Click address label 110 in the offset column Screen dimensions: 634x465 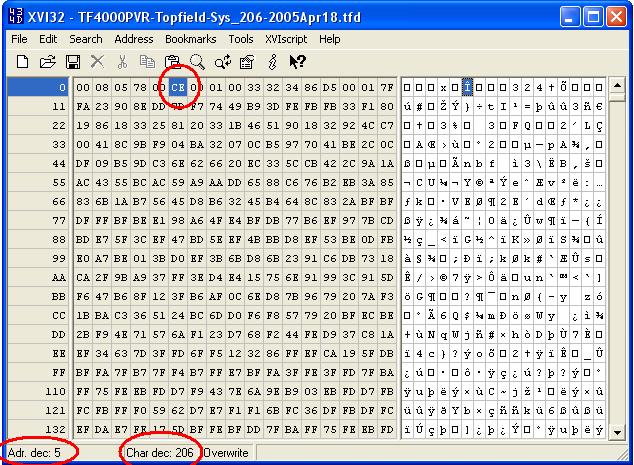[x=38, y=391]
